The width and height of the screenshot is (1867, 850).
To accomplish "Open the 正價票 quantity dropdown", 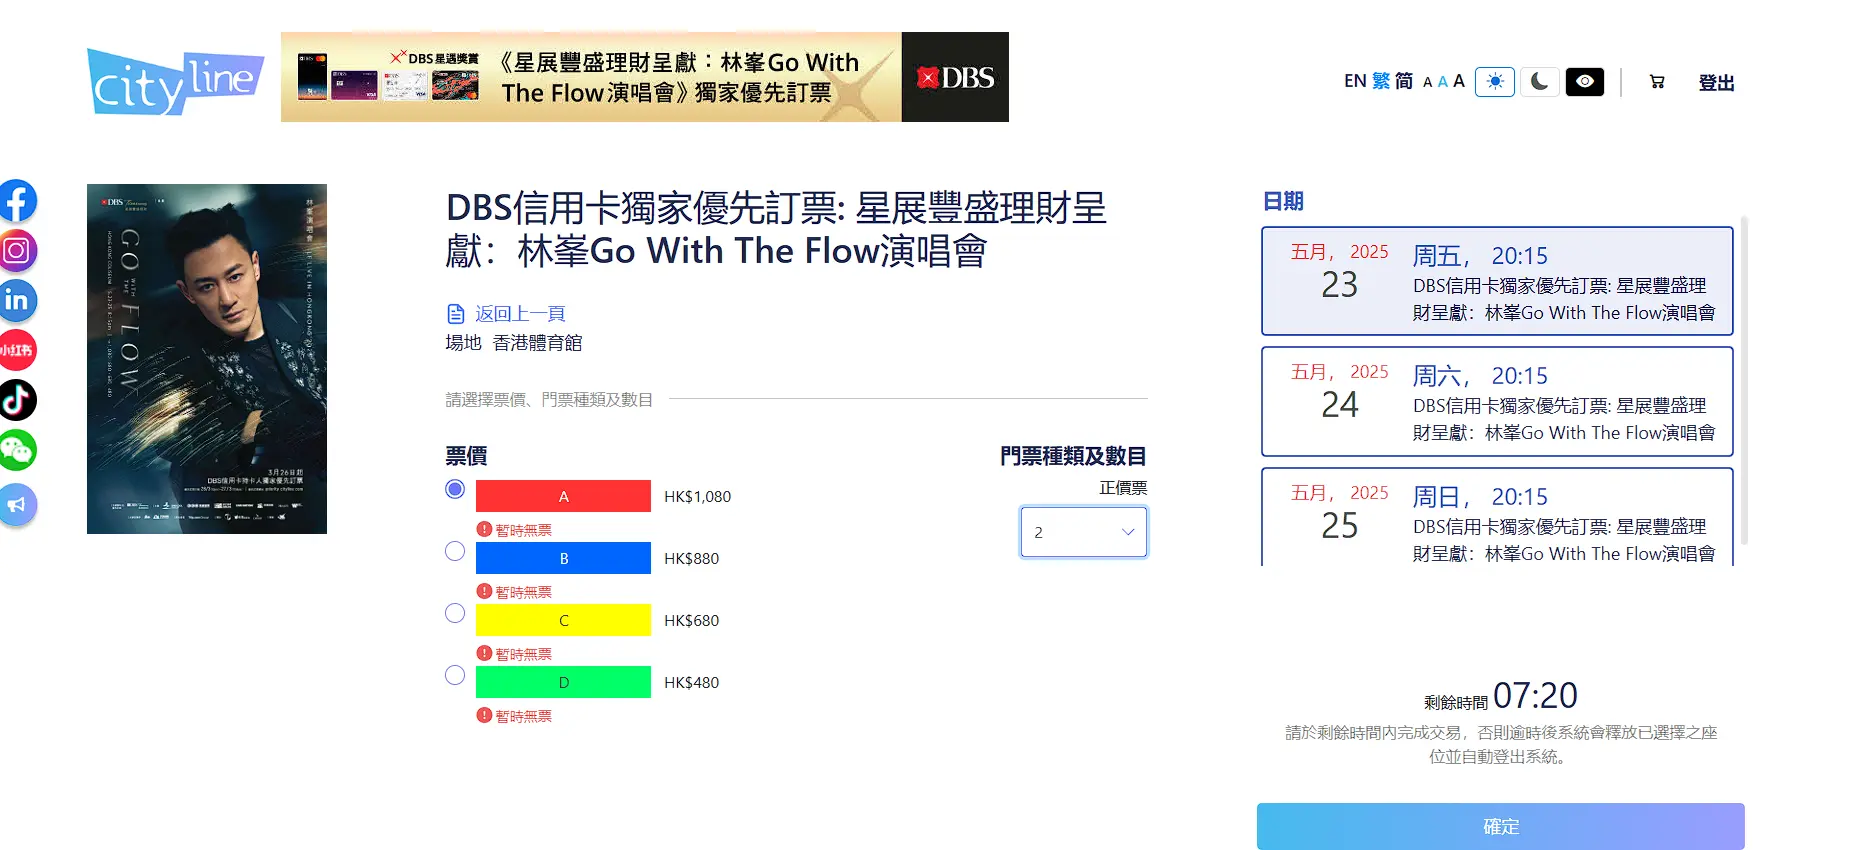I will pyautogui.click(x=1084, y=532).
